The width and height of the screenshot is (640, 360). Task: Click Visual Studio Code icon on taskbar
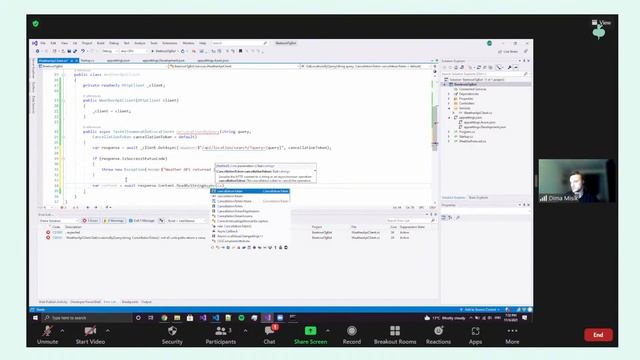click(216, 318)
